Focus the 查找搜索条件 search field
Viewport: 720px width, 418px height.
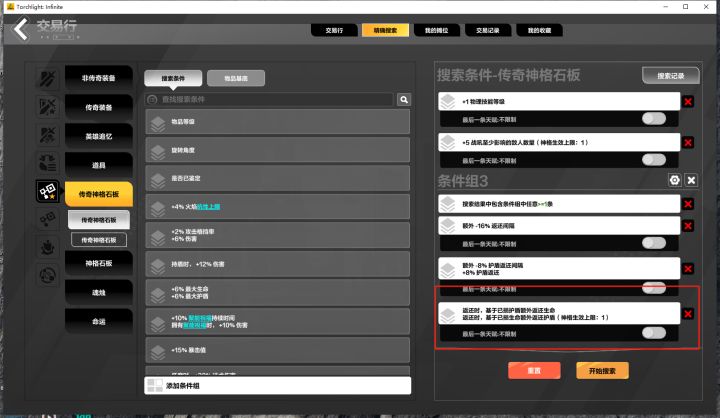pos(270,99)
